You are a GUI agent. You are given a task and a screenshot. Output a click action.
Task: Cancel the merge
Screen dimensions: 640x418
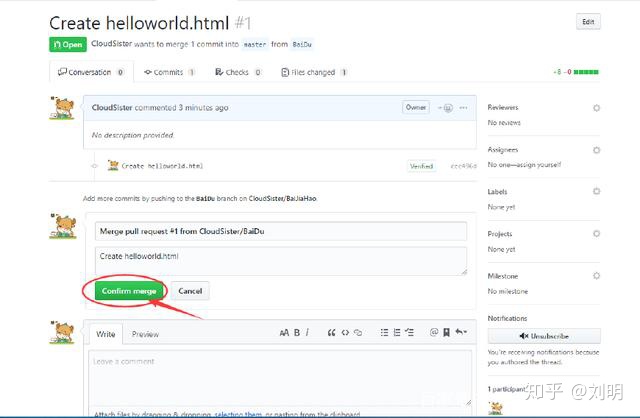click(190, 291)
